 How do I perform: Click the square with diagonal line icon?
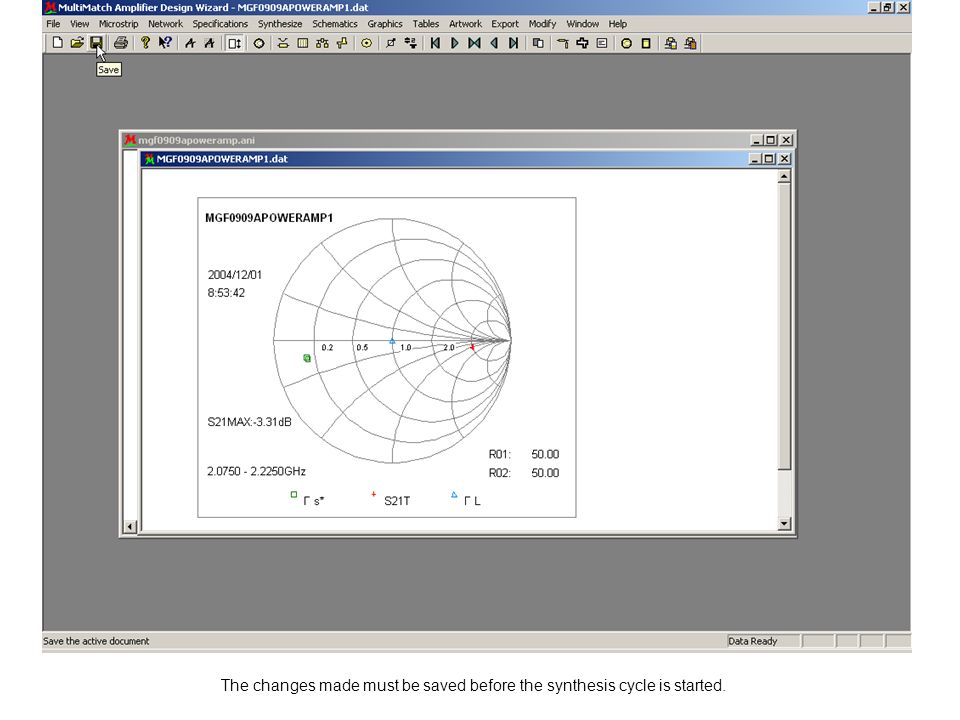(391, 43)
